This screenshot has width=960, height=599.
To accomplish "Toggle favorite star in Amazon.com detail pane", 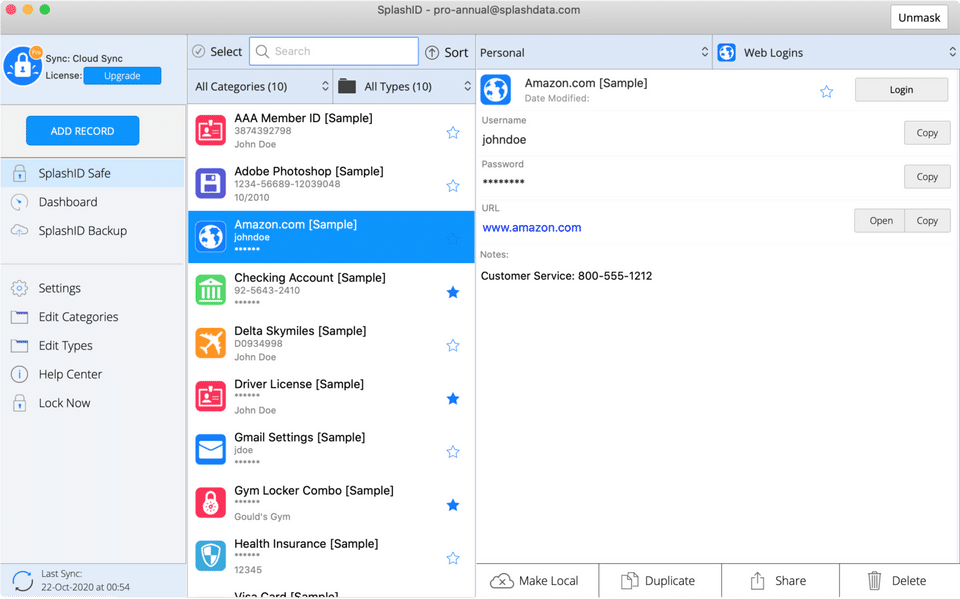I will (827, 91).
